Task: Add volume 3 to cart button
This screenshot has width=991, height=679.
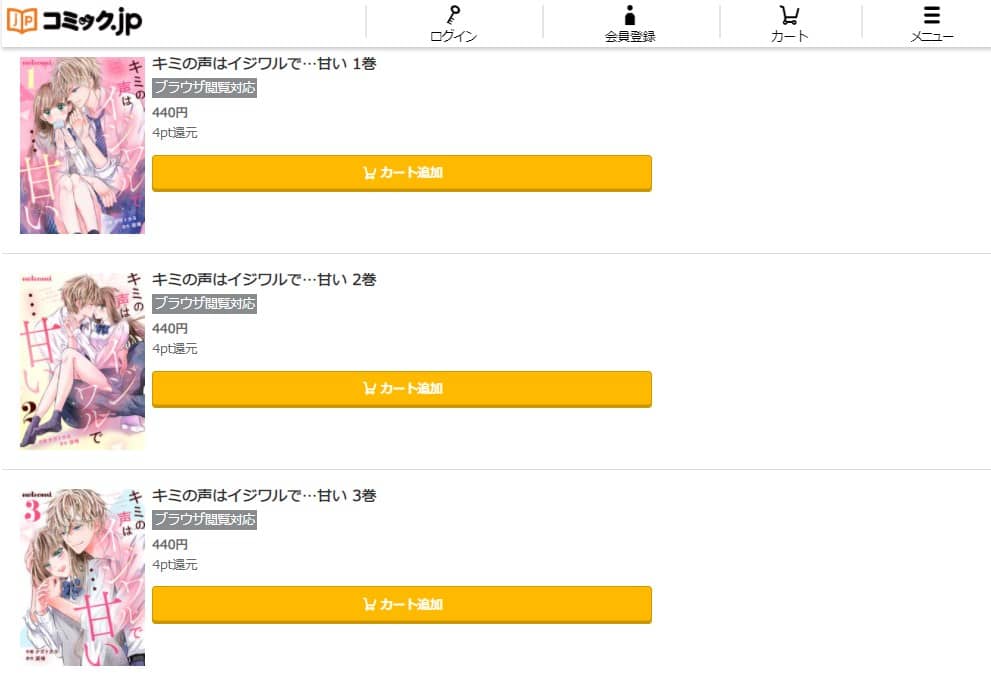Action: click(402, 604)
